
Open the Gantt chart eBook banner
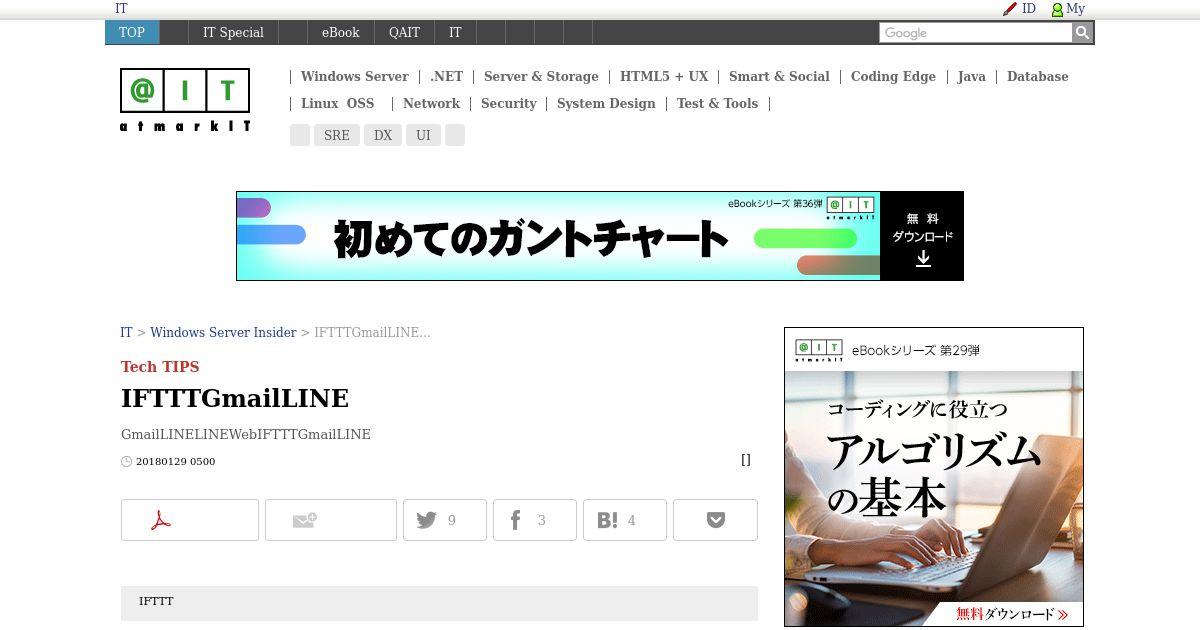point(600,236)
